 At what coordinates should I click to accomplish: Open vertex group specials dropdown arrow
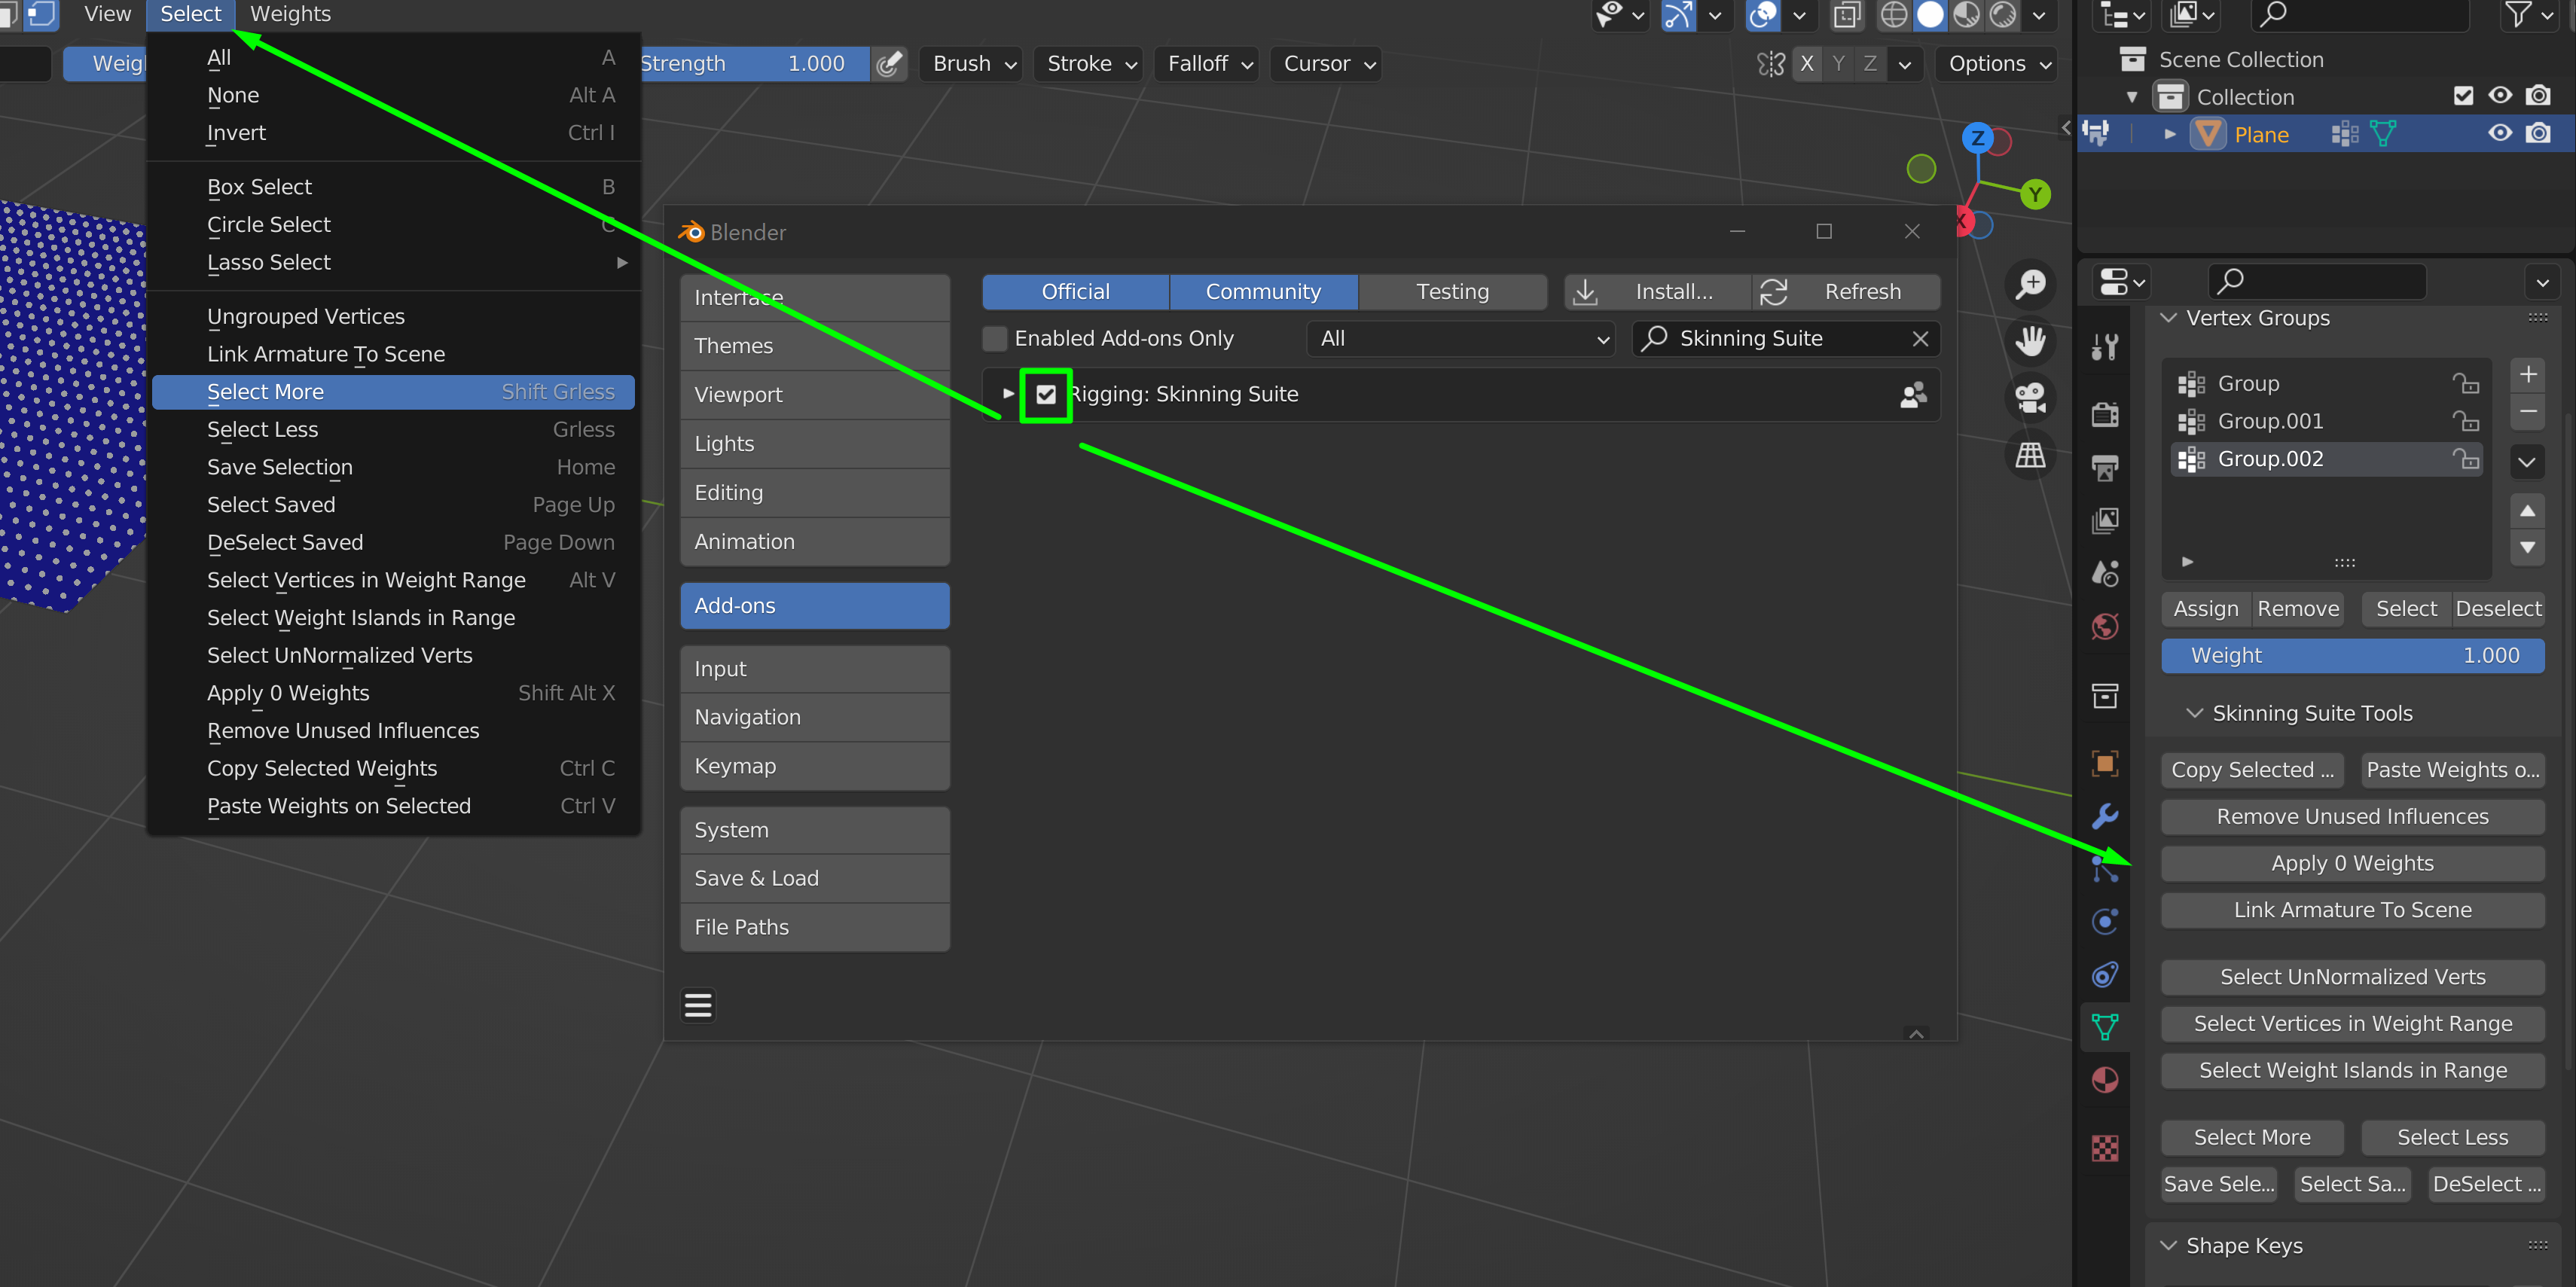pyautogui.click(x=2527, y=461)
